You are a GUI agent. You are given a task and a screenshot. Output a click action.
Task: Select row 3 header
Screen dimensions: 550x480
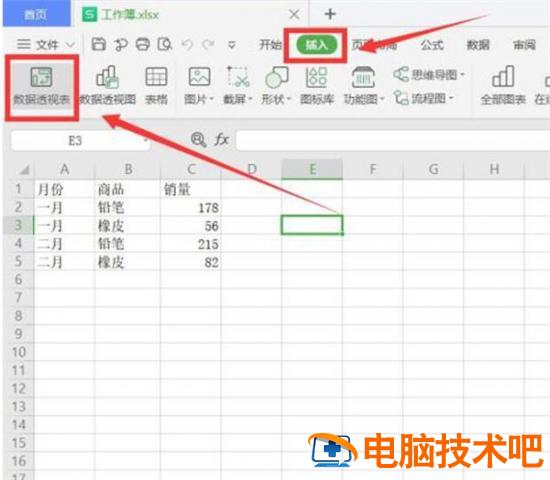point(19,225)
